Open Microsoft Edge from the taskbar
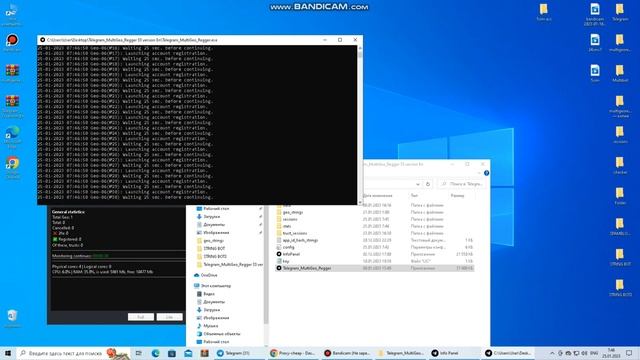The image size is (640, 360). tap(156, 353)
